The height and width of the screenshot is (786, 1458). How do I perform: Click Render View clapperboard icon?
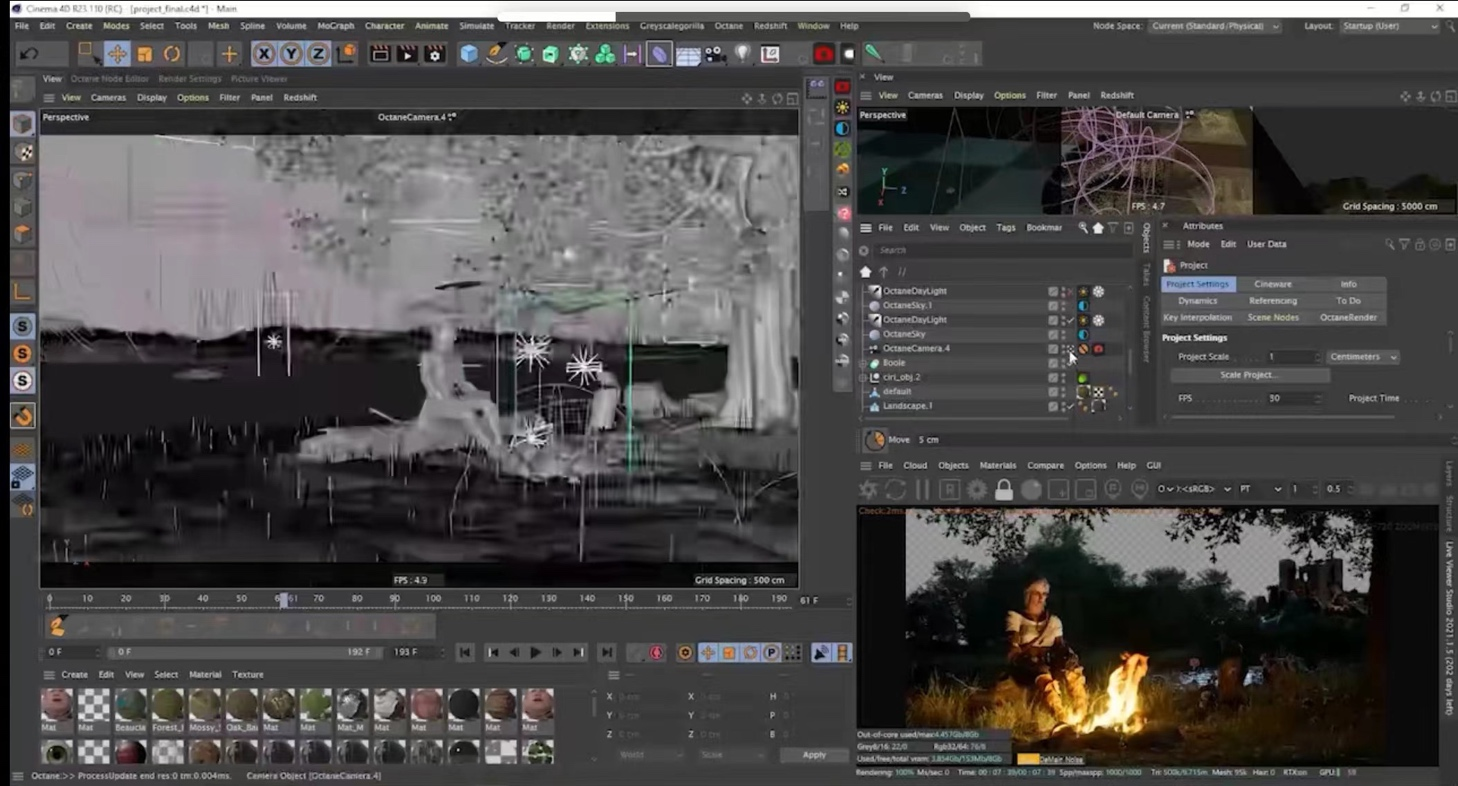coord(380,54)
